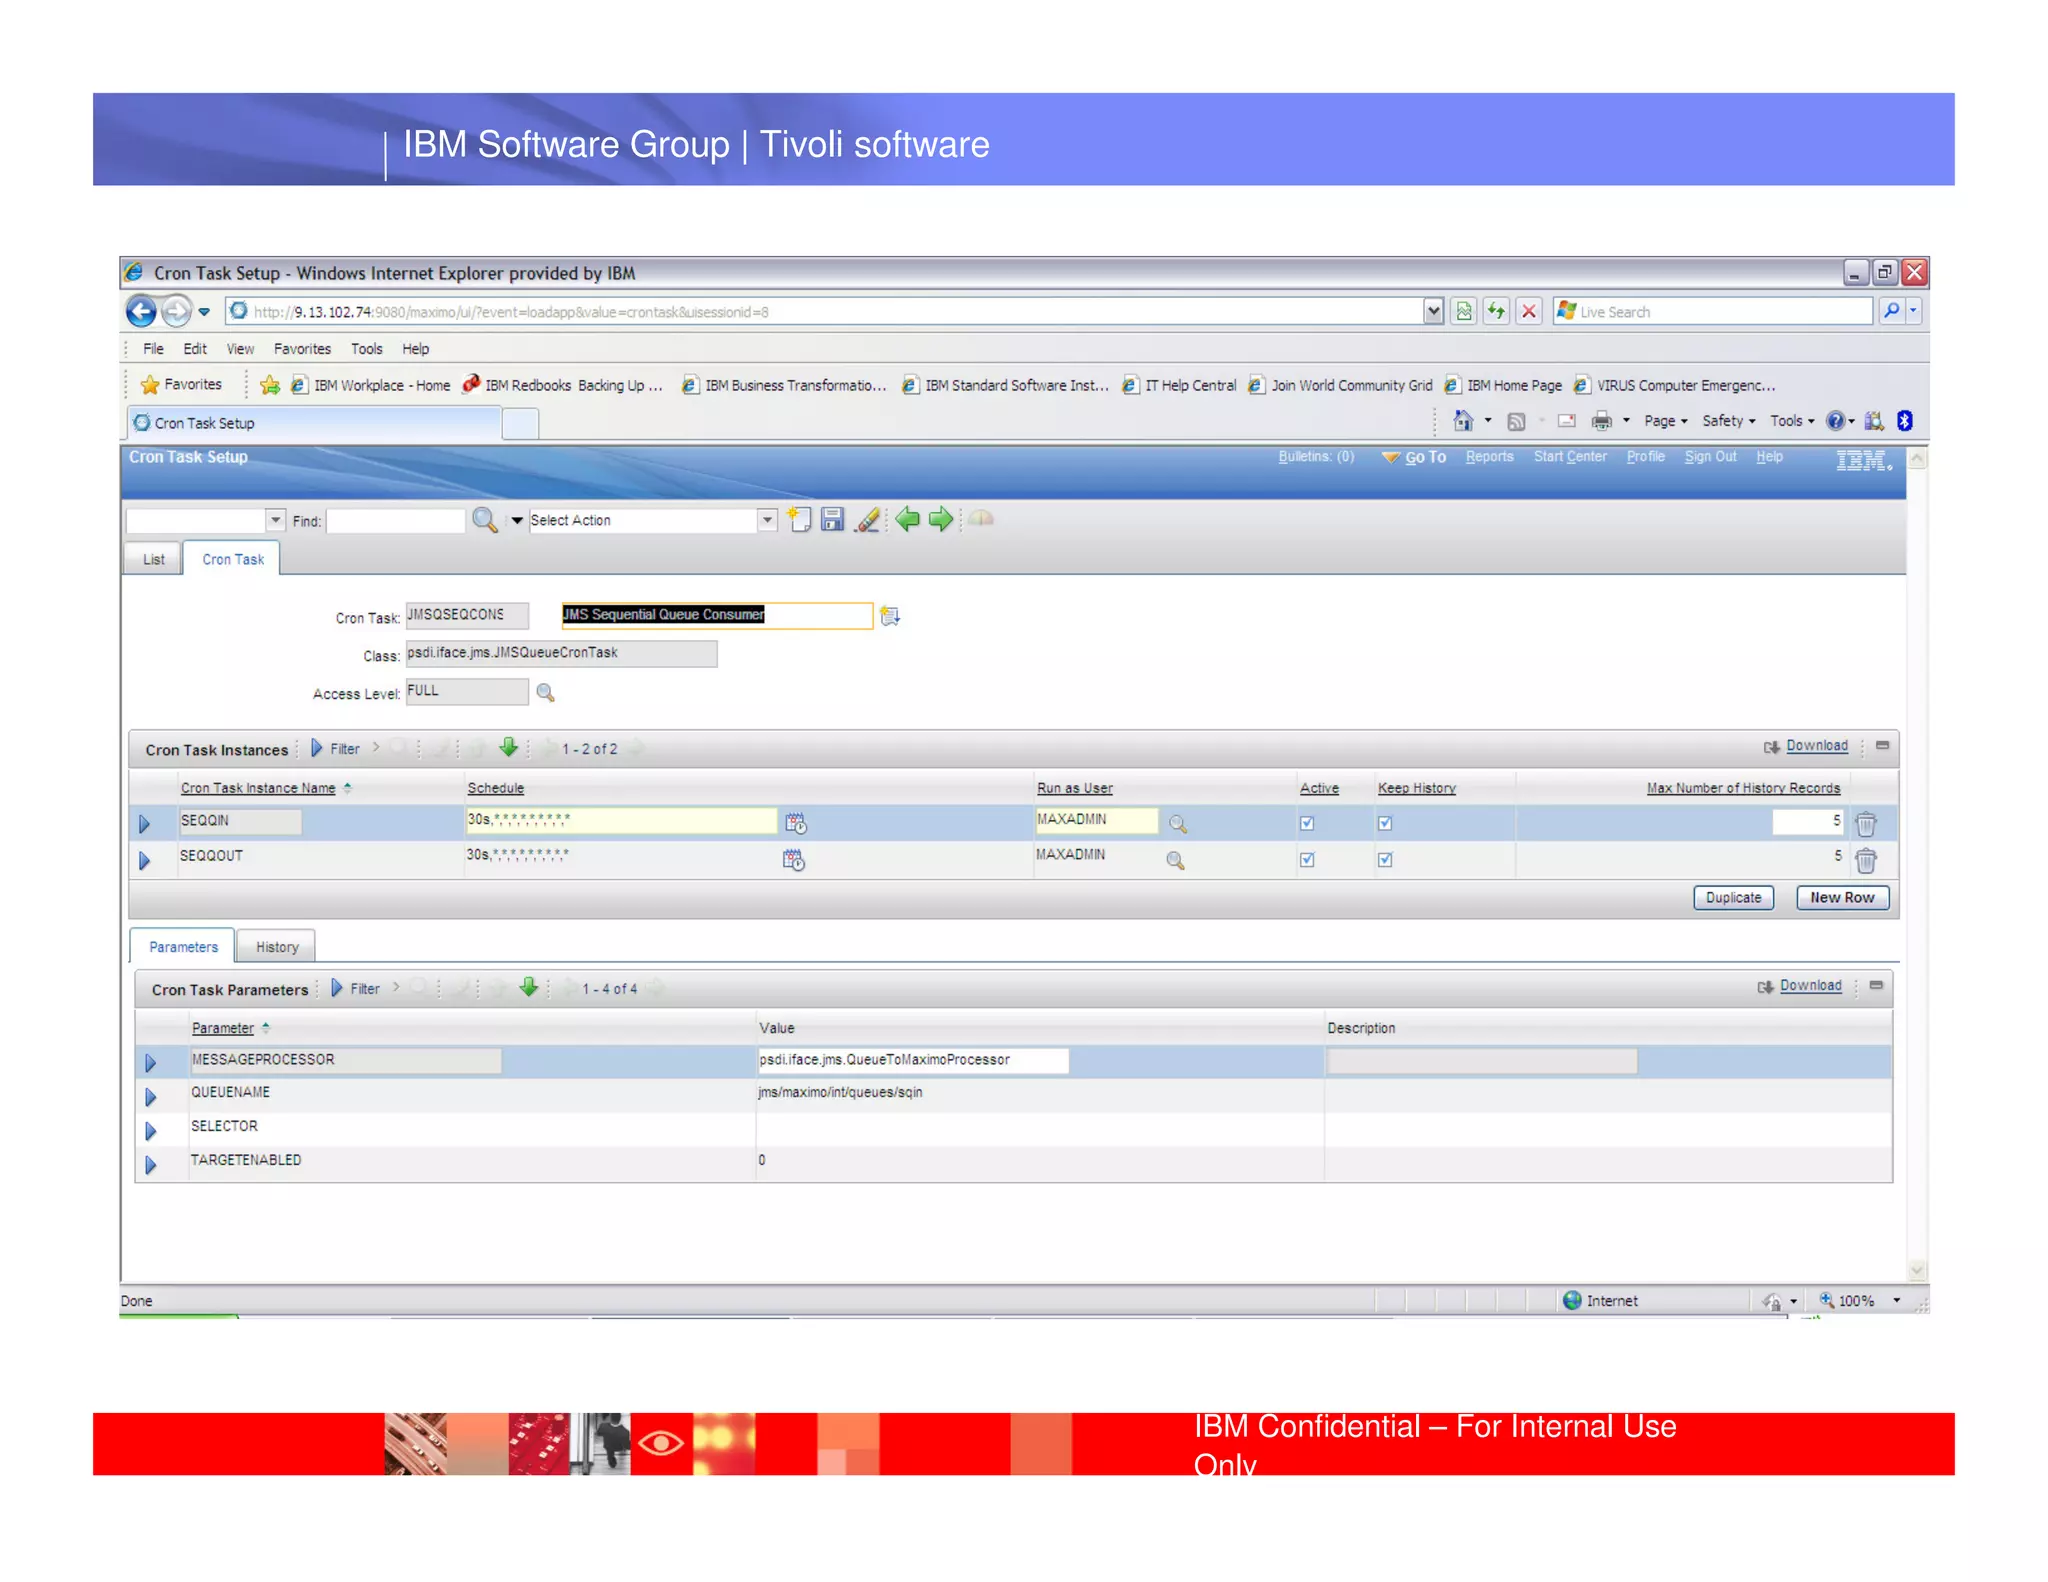Viewport: 2048px width, 1582px height.
Task: Click the Find magnifier icon in Maximo toolbar
Action: pyautogui.click(x=485, y=520)
